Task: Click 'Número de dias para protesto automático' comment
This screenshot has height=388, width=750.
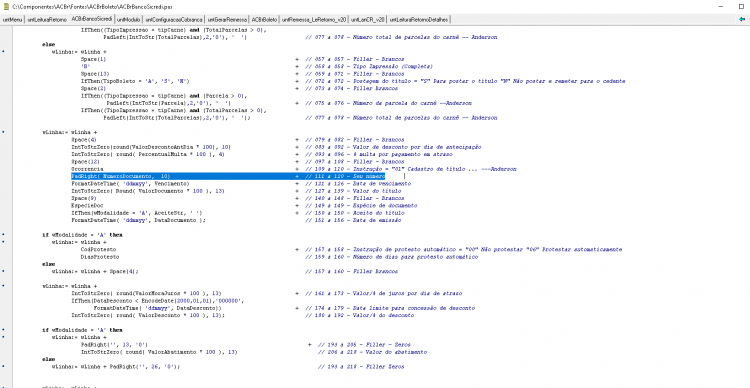Action: point(415,257)
